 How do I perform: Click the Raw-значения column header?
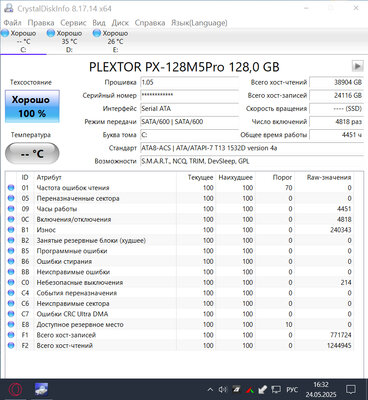point(329,177)
